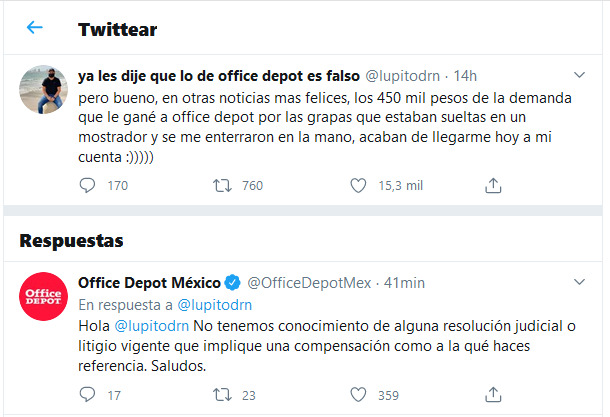
Task: Click the Office Depot logo avatar
Action: [x=44, y=301]
